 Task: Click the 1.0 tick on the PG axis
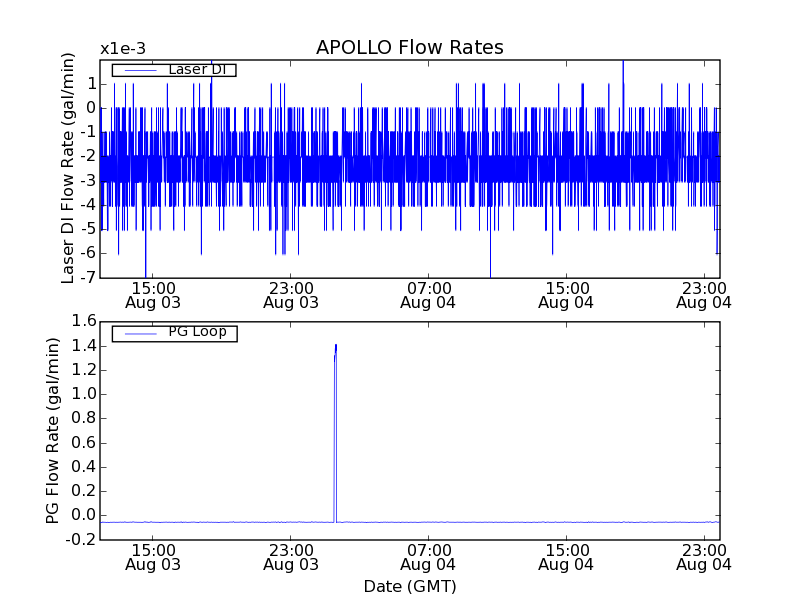pyautogui.click(x=82, y=394)
